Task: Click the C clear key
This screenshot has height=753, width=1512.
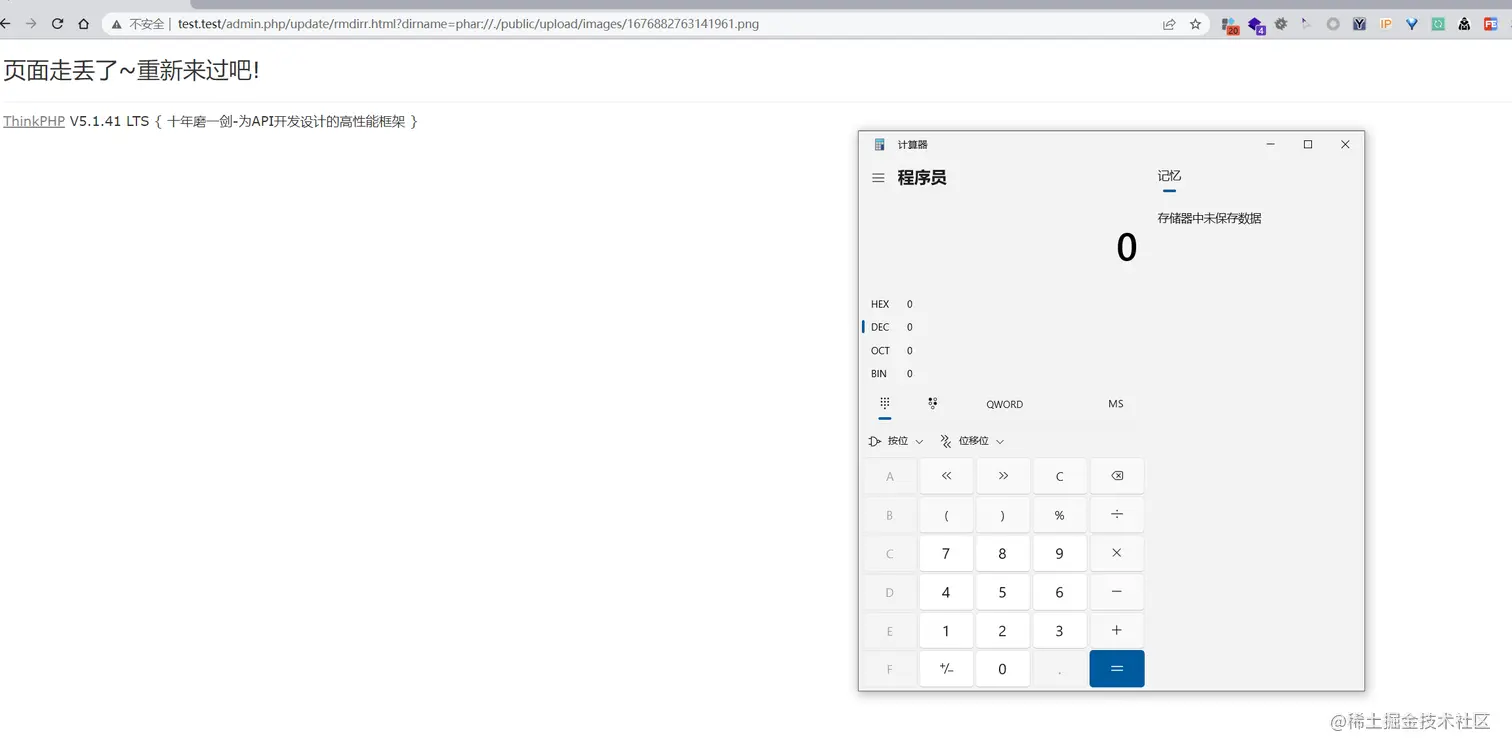Action: pyautogui.click(x=1060, y=476)
